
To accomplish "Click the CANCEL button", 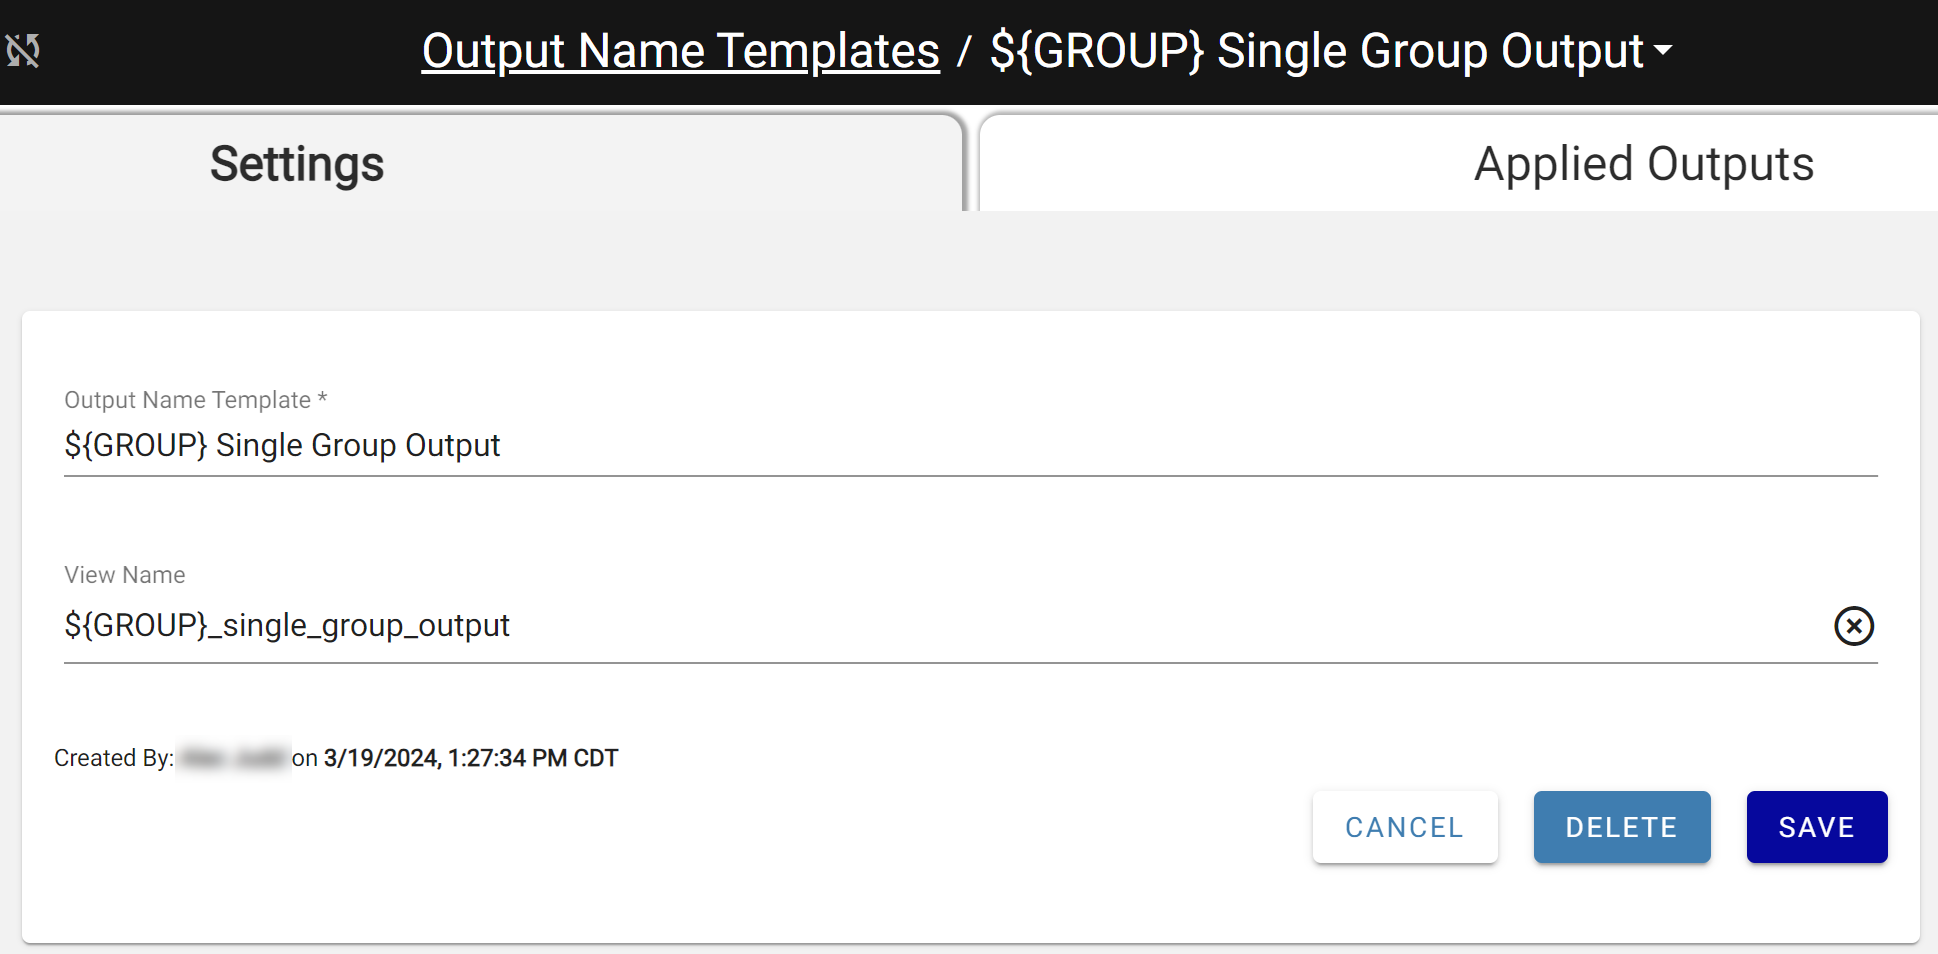I will point(1405,827).
